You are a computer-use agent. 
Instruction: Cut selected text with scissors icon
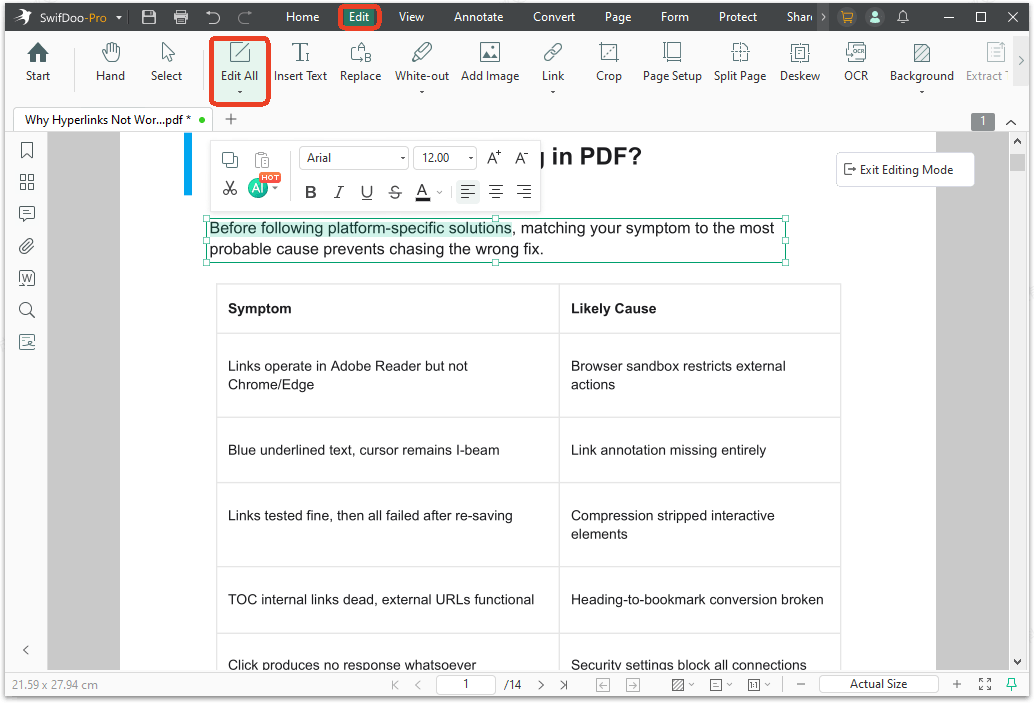click(x=229, y=189)
